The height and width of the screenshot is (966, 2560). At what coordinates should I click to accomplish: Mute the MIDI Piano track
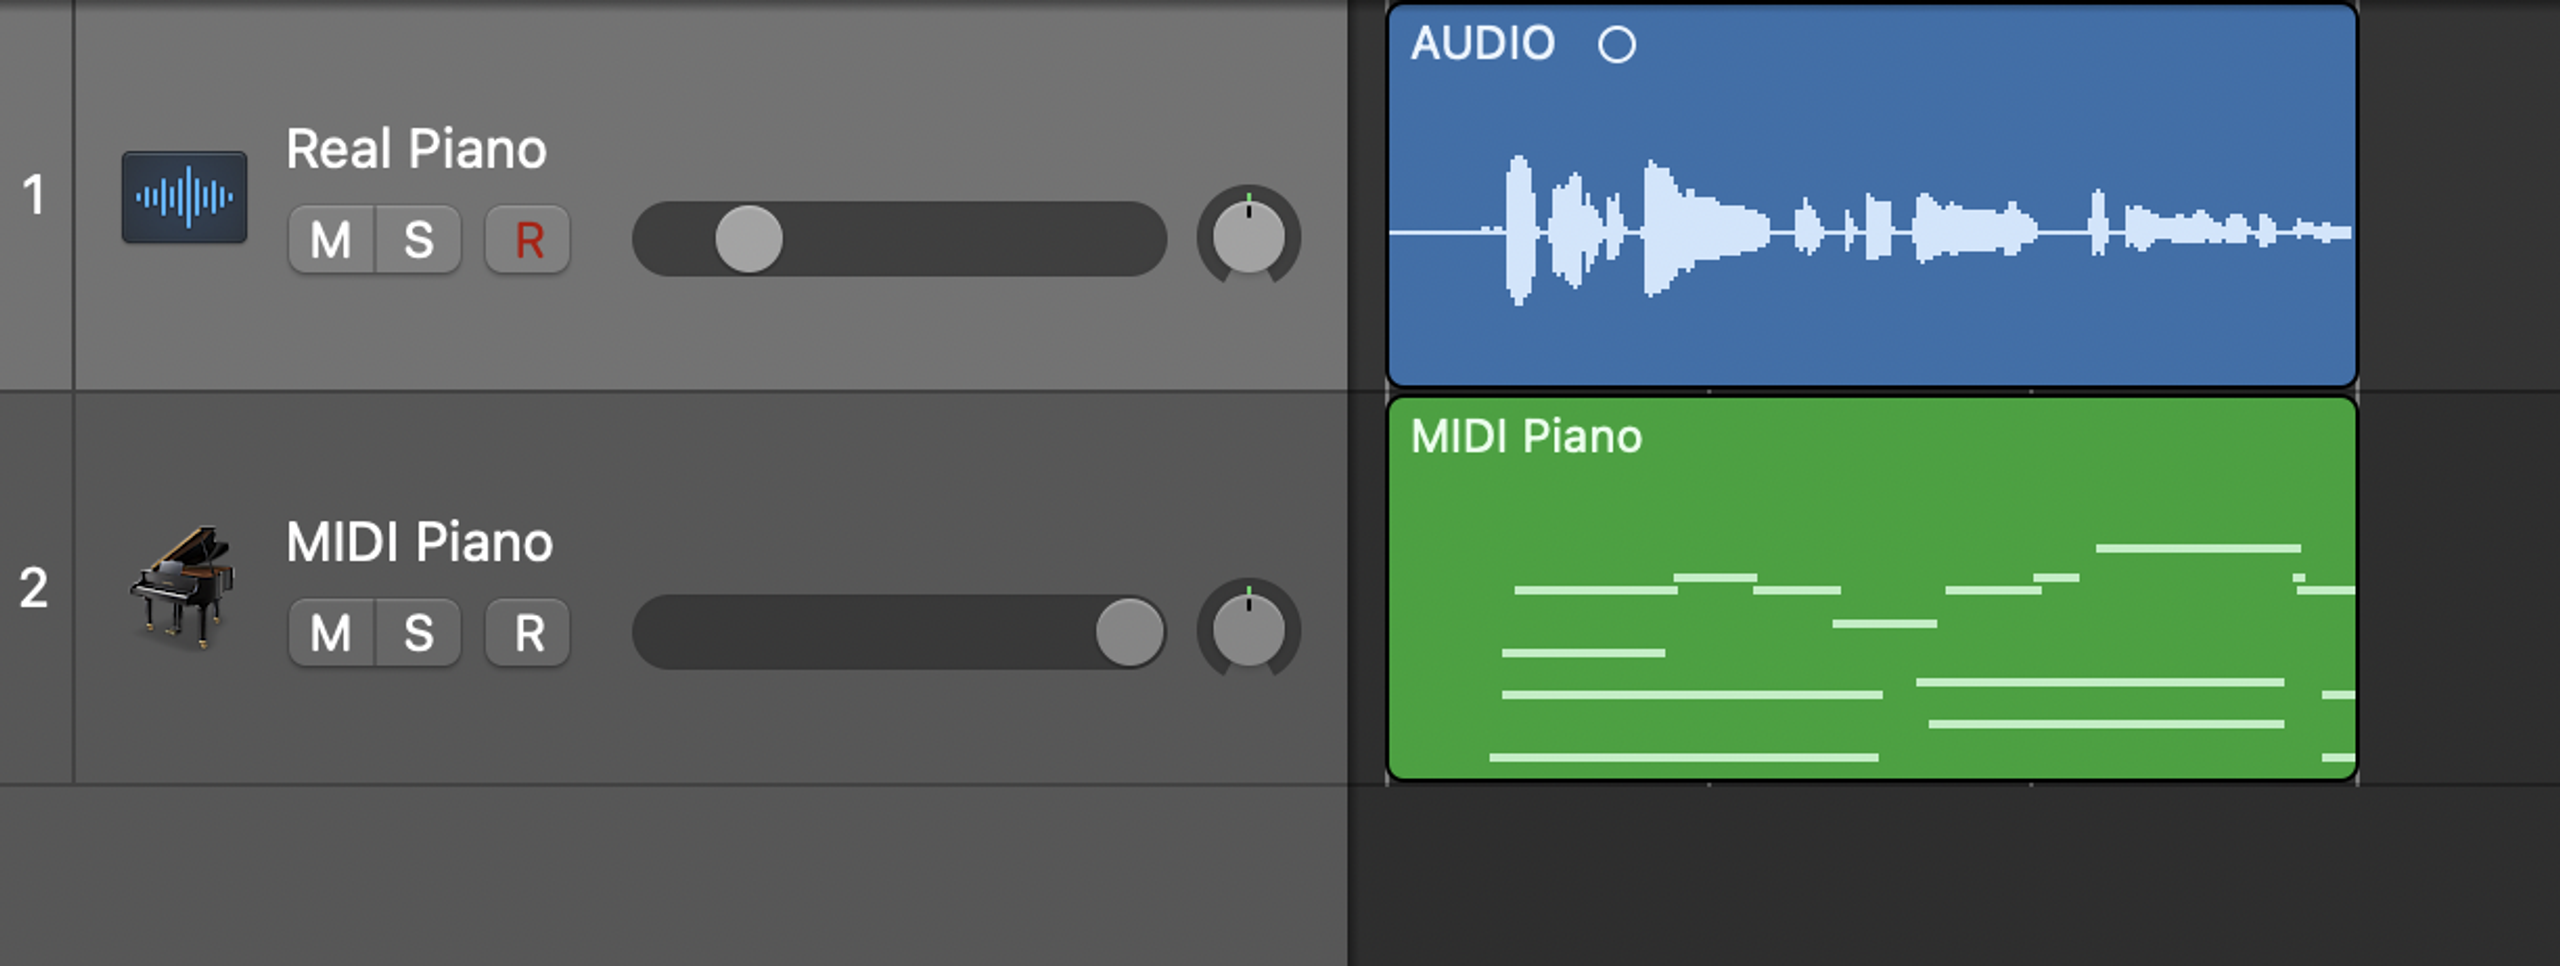click(x=331, y=631)
